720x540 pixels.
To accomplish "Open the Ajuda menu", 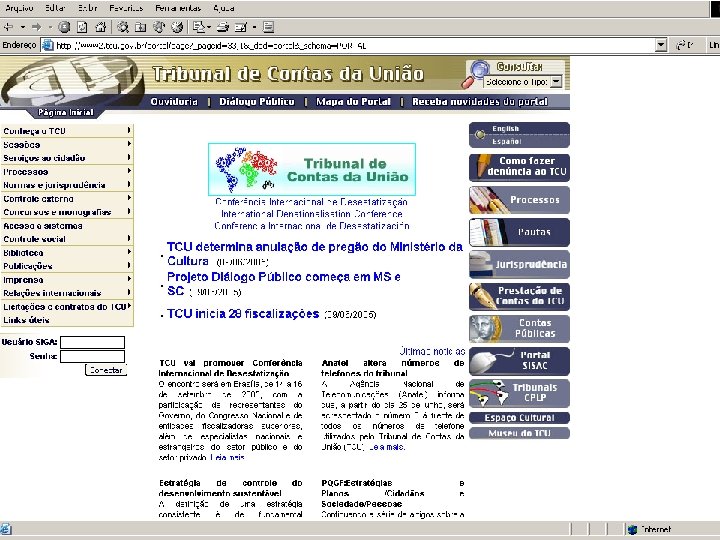I will (224, 8).
